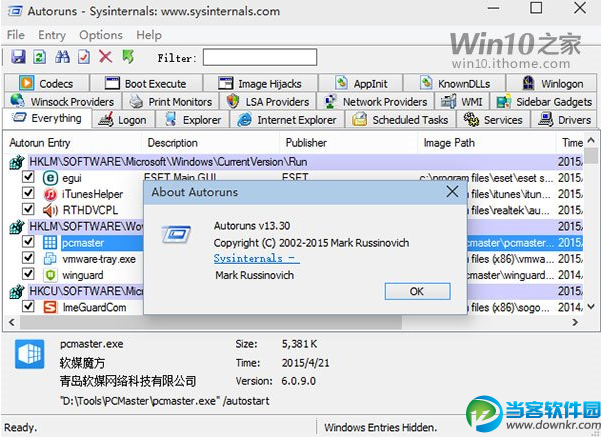Image resolution: width=602 pixels, height=439 pixels.
Task: Click the registry icon beside HKCU\SOFTWARE key
Action: point(17,291)
